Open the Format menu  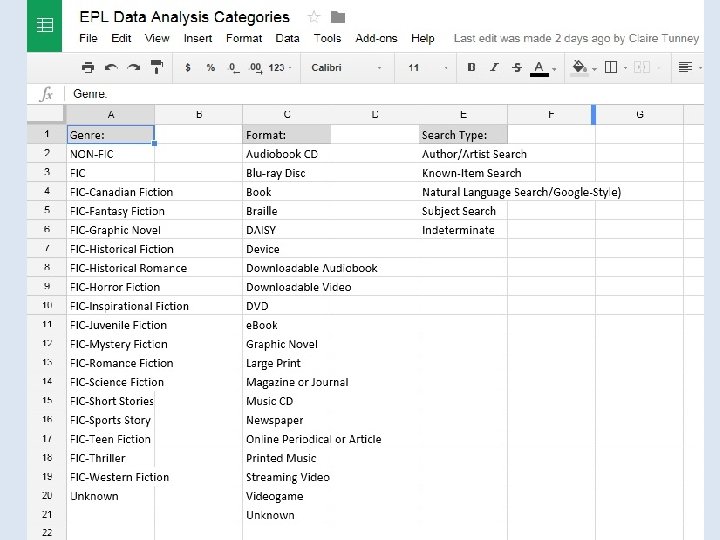pos(244,38)
